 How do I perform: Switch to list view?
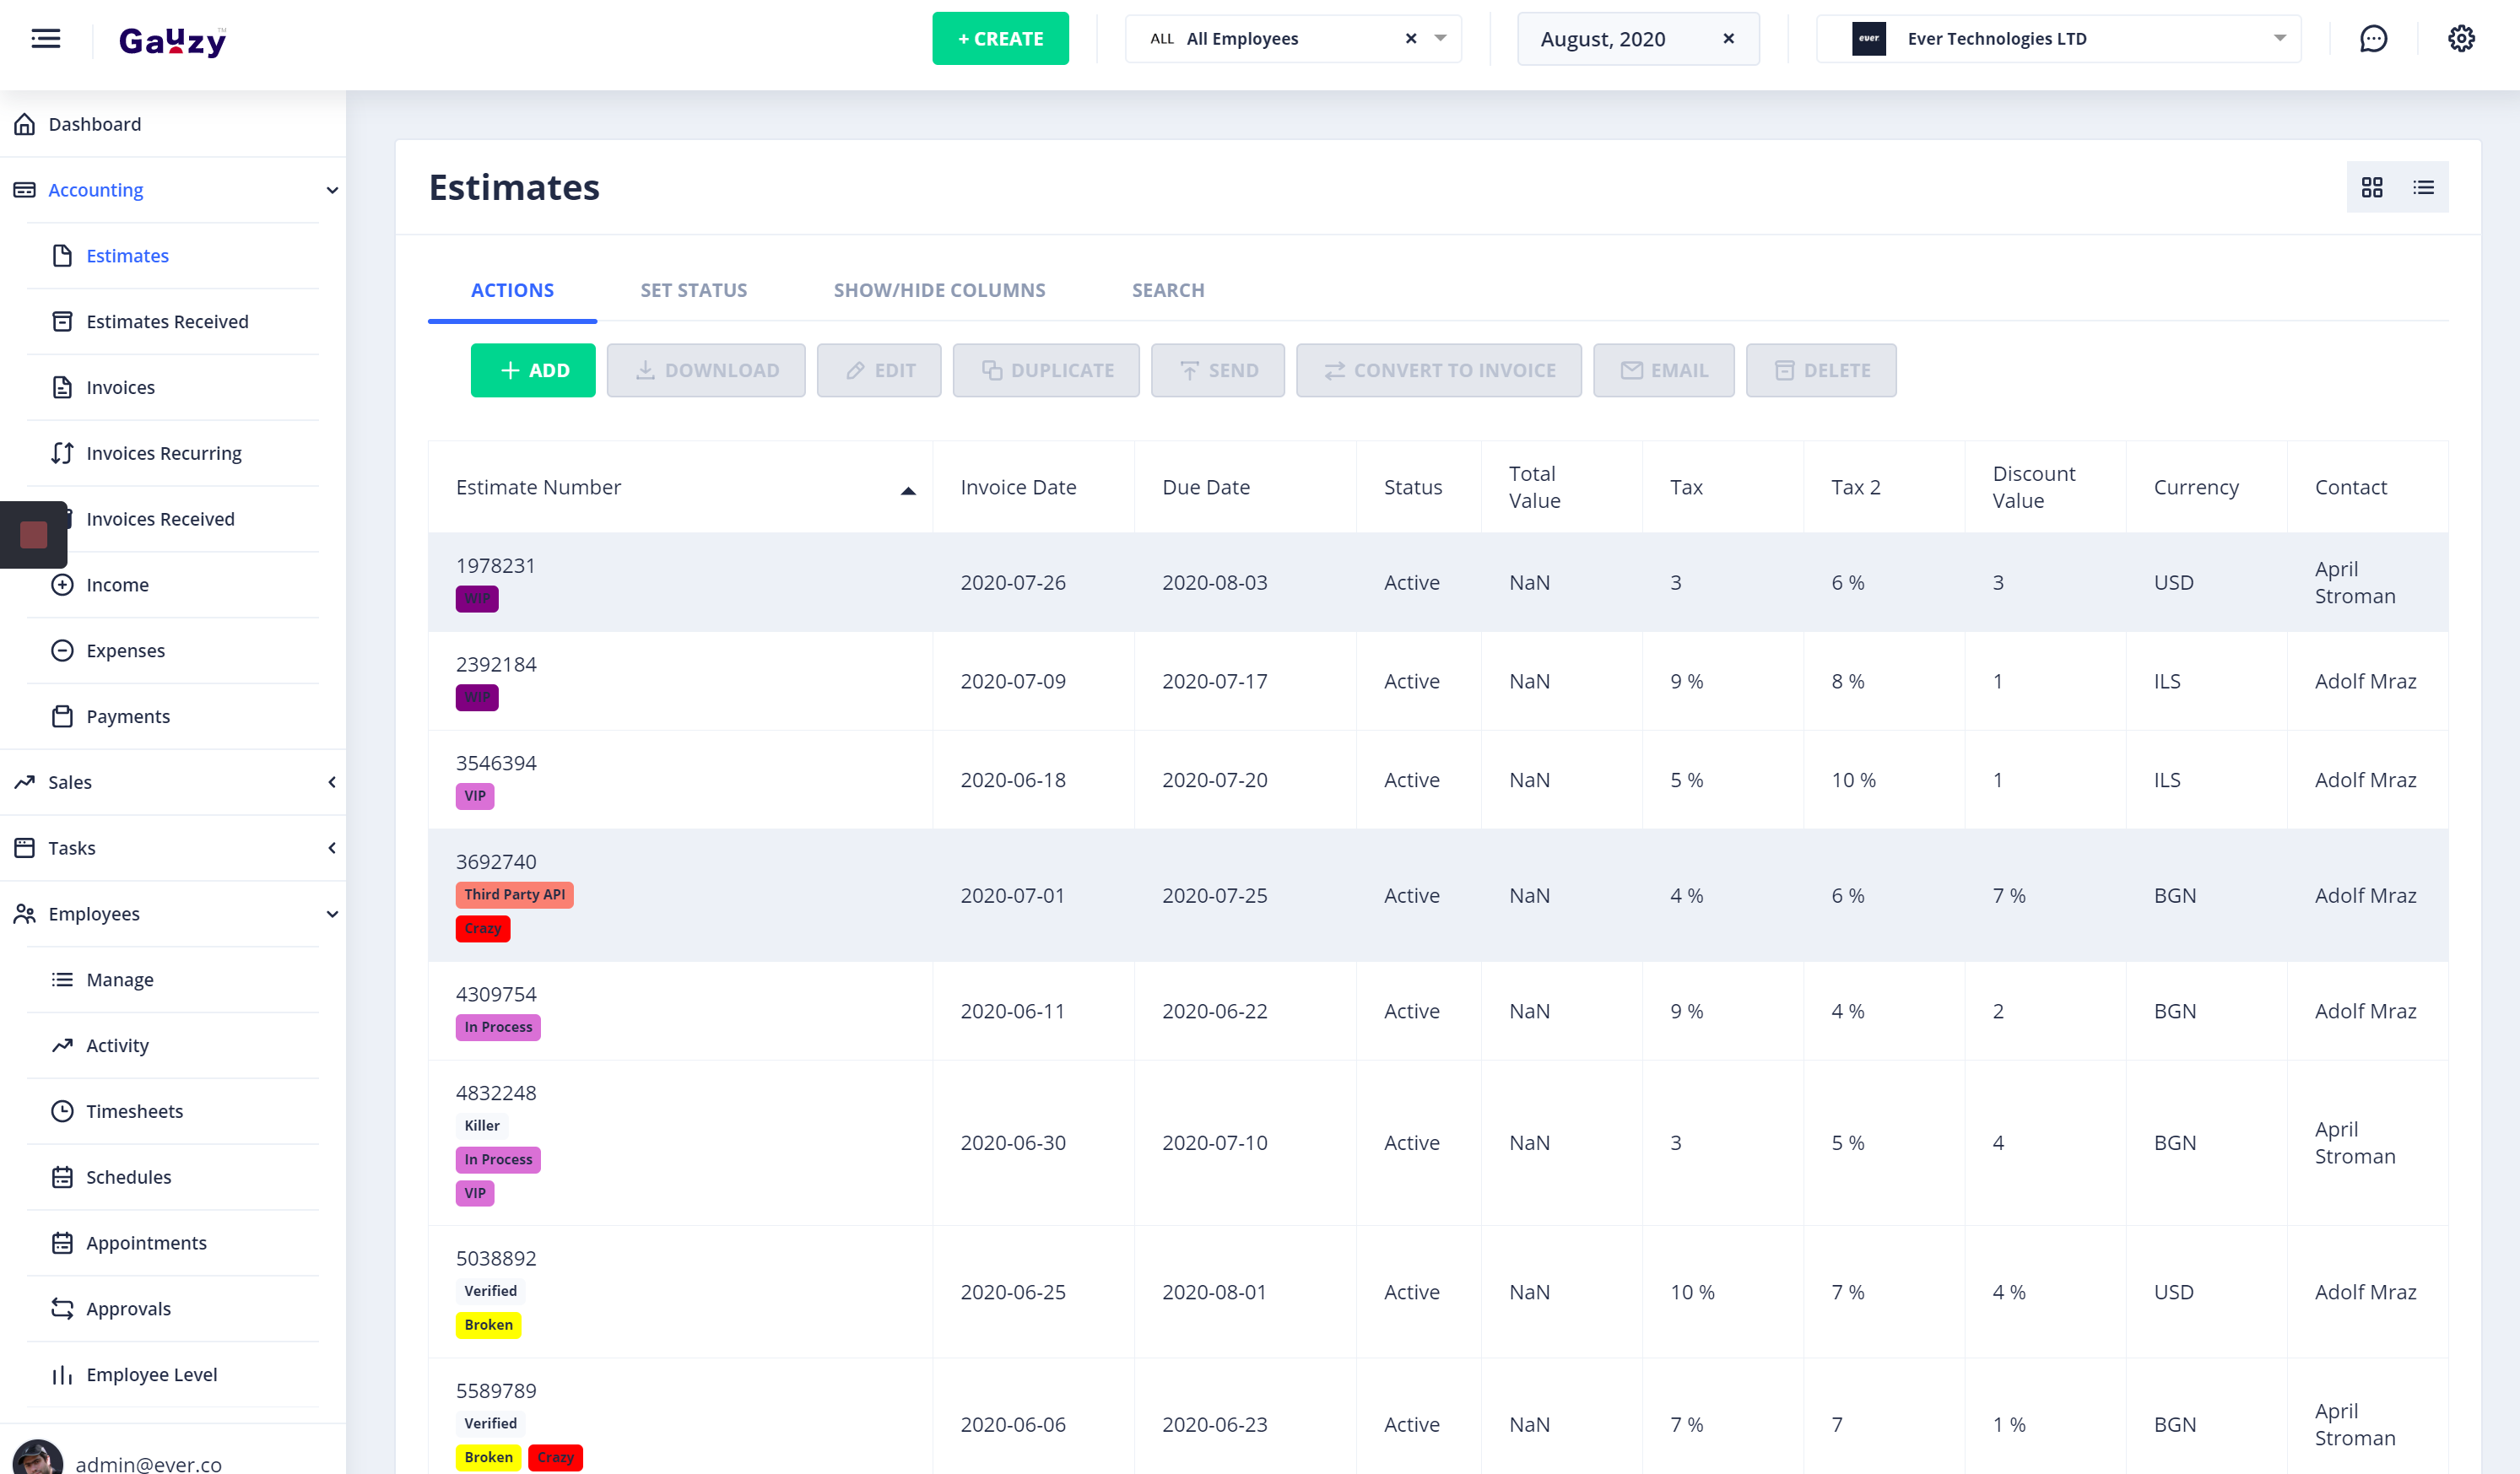pos(2424,187)
